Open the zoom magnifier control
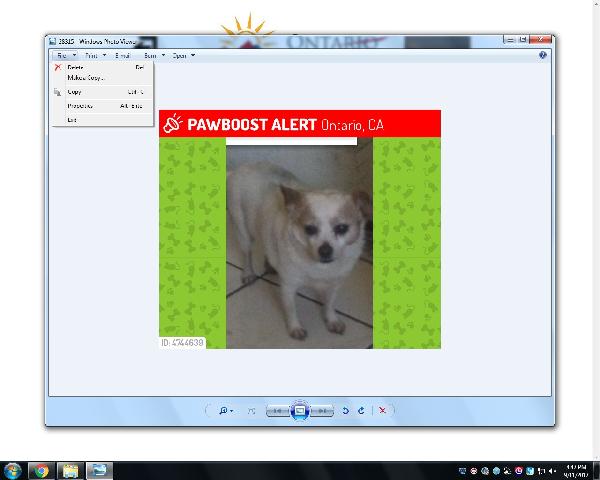Viewport: 600px width, 480px height. 226,411
